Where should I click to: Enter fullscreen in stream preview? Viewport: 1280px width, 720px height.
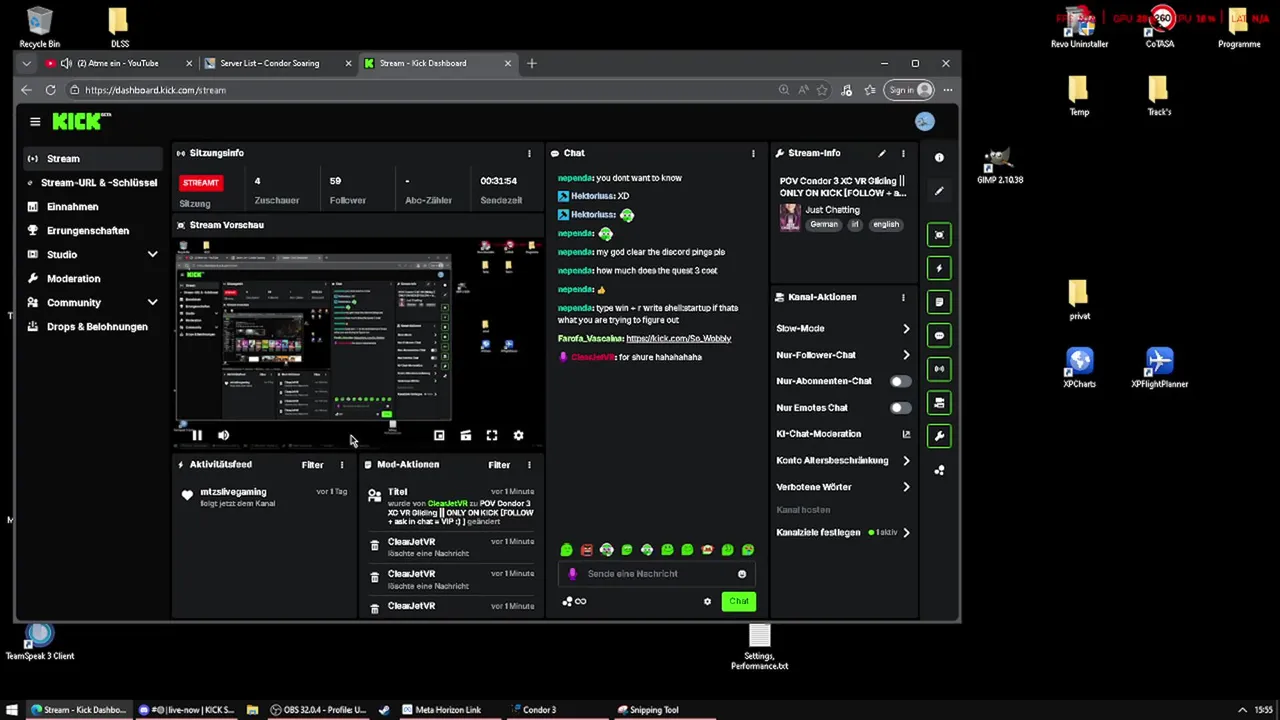pyautogui.click(x=492, y=435)
